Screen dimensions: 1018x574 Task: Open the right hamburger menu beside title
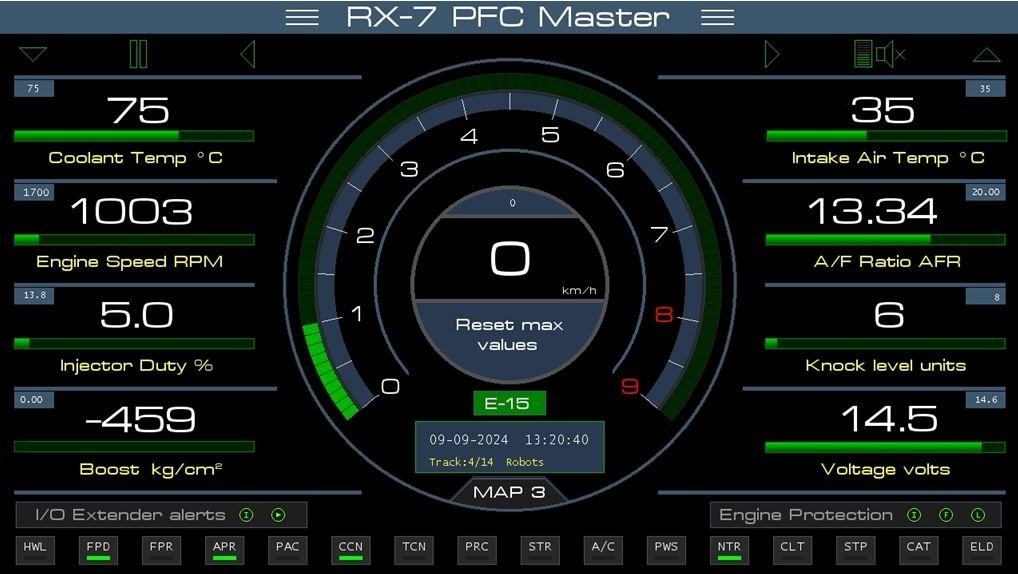click(717, 18)
